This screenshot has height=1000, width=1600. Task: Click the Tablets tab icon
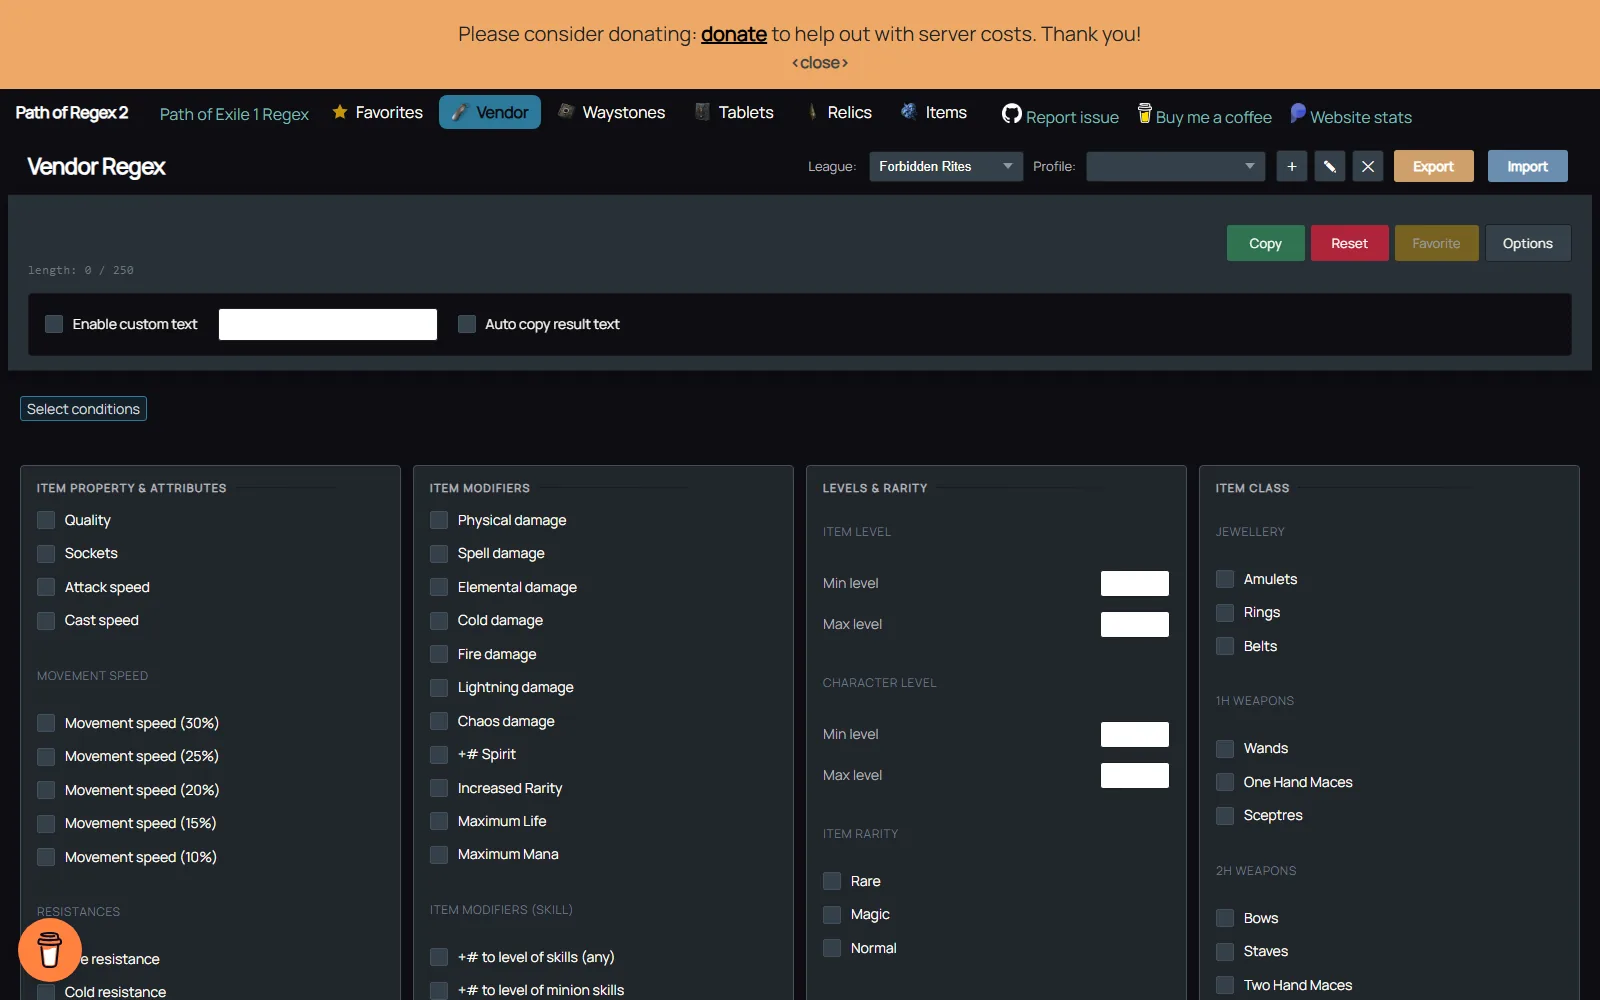[x=702, y=112]
